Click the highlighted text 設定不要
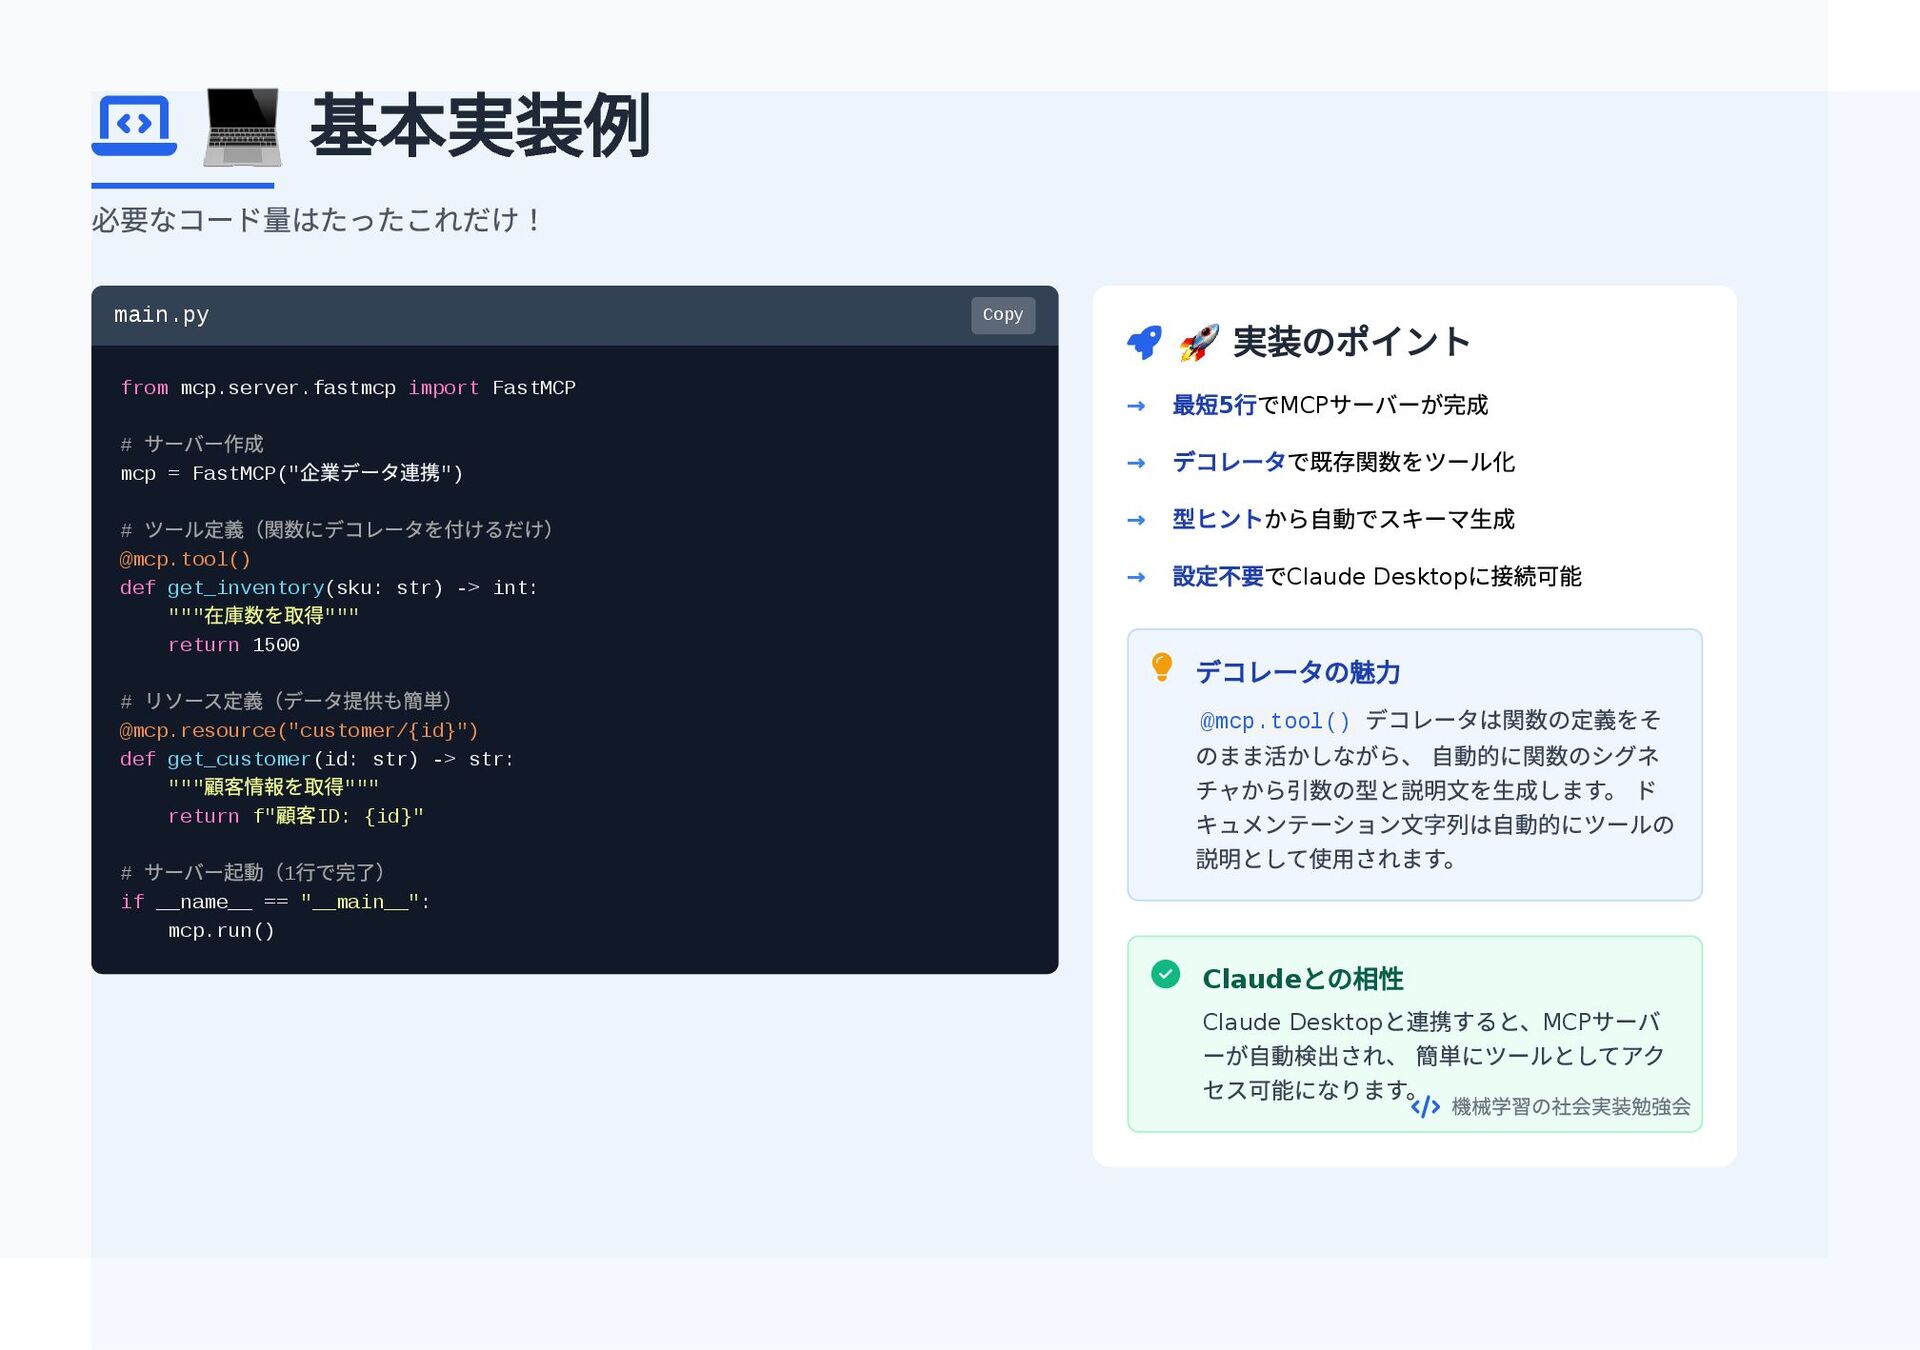 coord(1218,576)
